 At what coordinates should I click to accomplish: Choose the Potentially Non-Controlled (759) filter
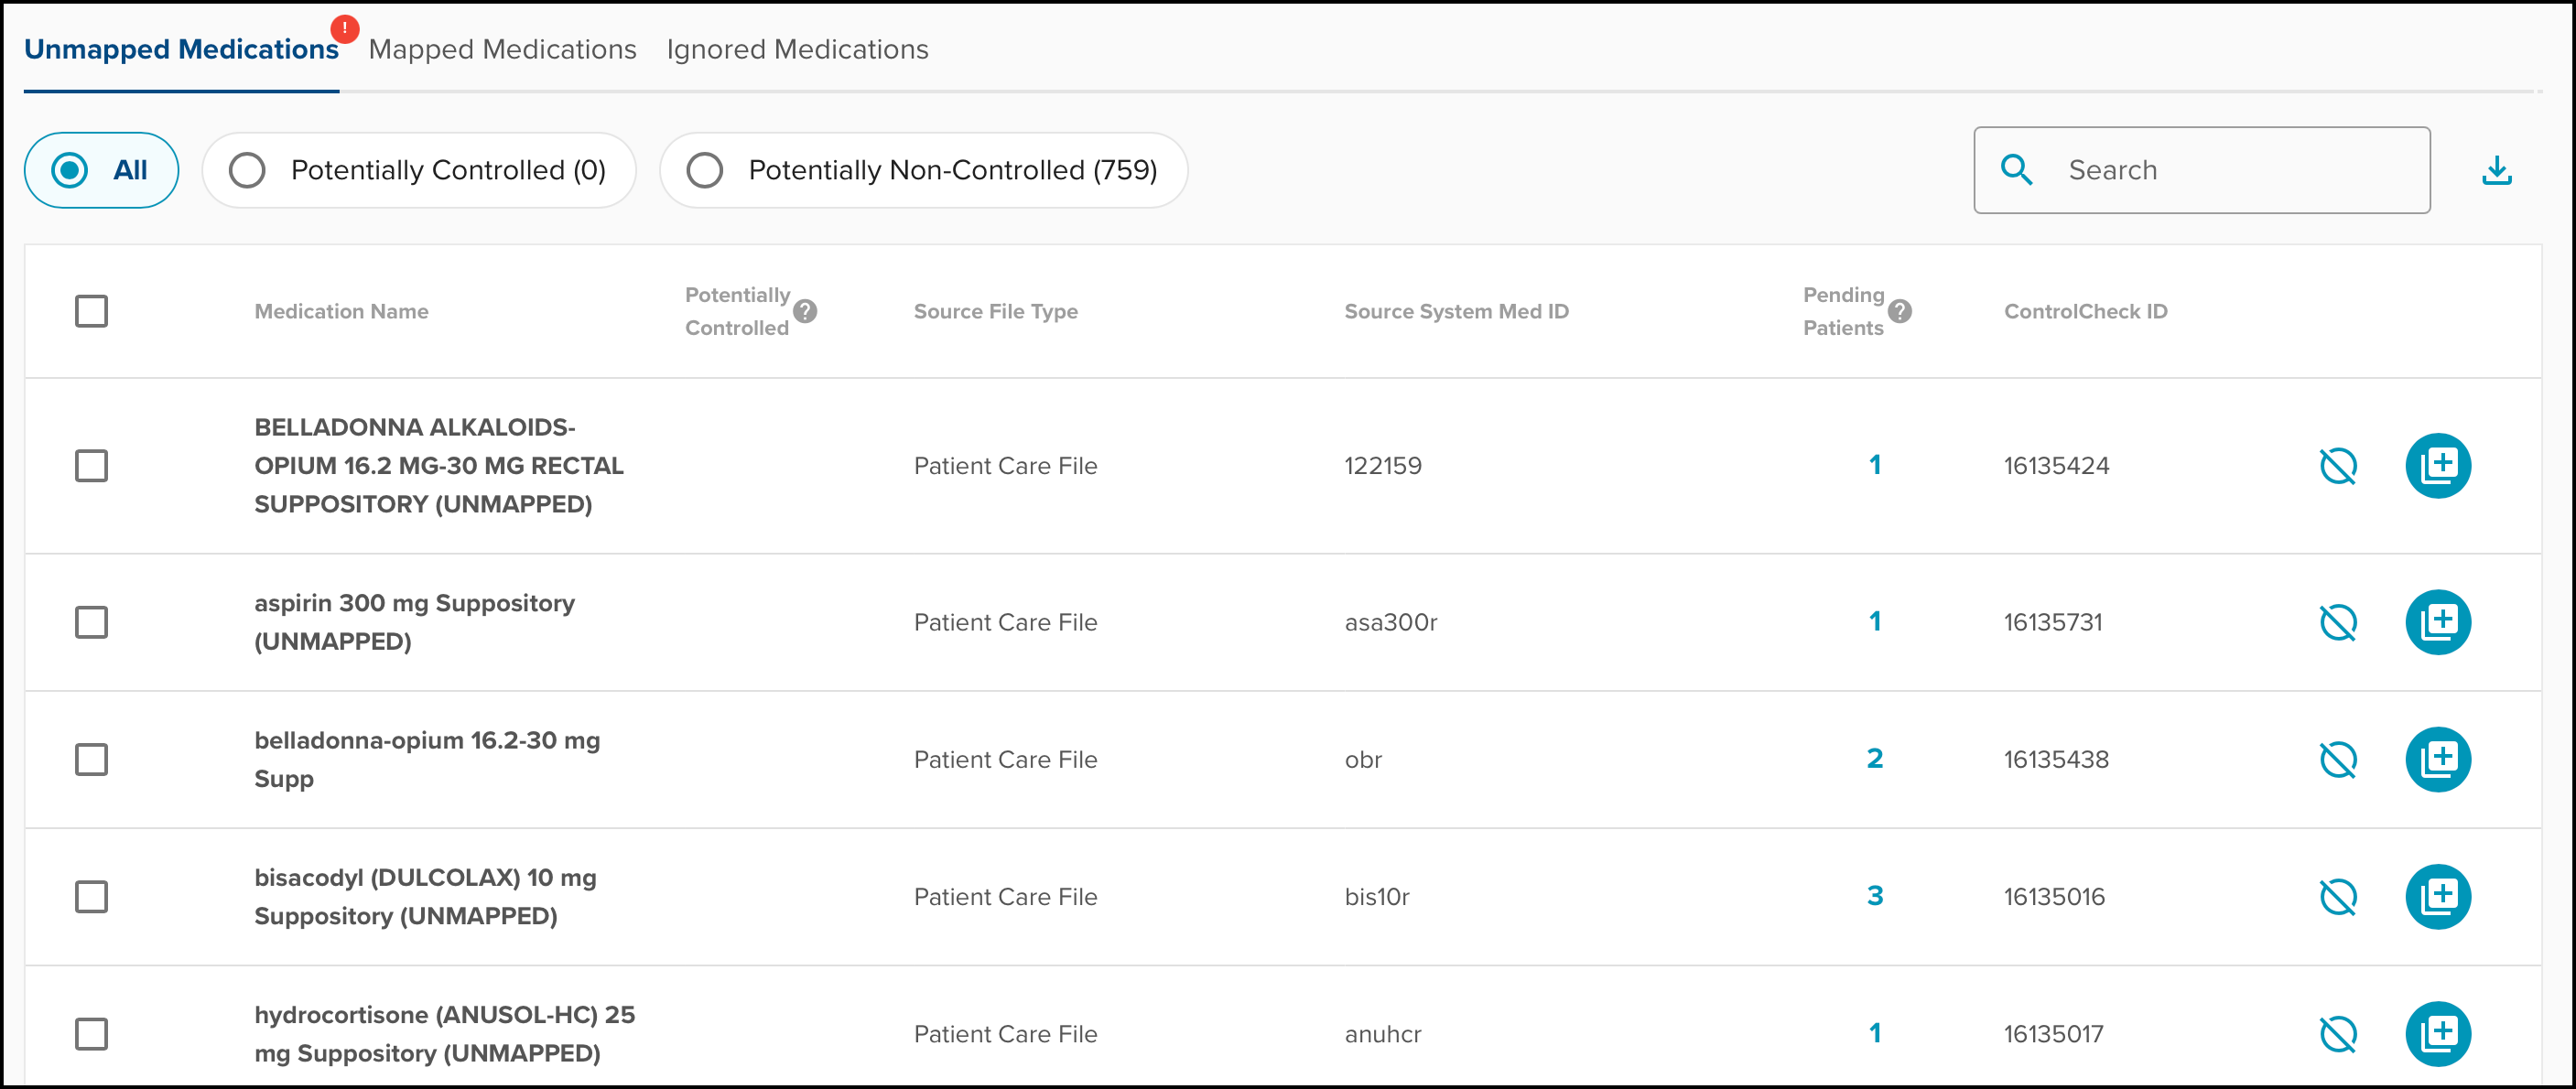tap(705, 171)
